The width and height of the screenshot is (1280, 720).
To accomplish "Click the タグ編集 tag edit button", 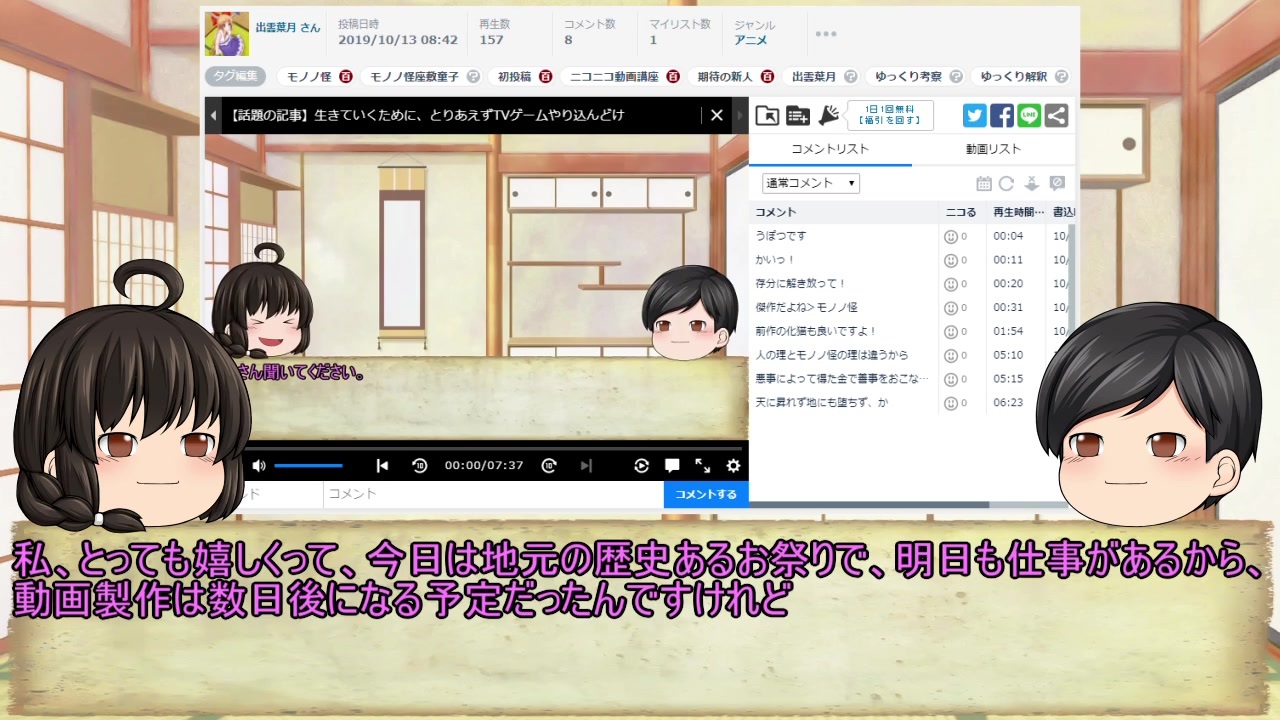I will click(235, 76).
